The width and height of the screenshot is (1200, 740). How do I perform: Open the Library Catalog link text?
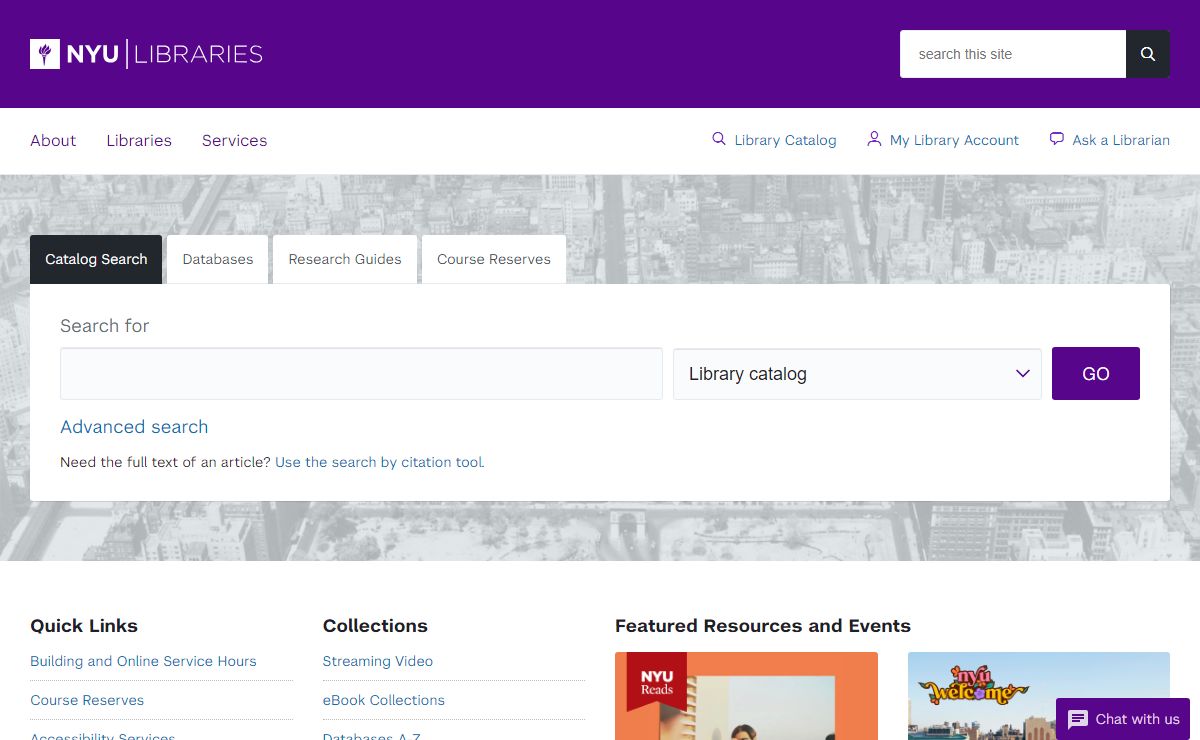[x=785, y=140]
